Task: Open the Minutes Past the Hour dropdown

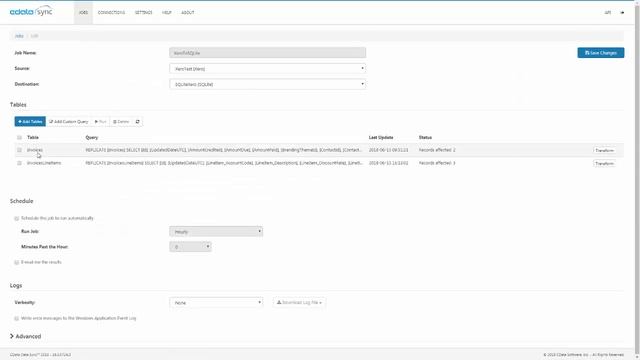Action: pyautogui.click(x=190, y=247)
